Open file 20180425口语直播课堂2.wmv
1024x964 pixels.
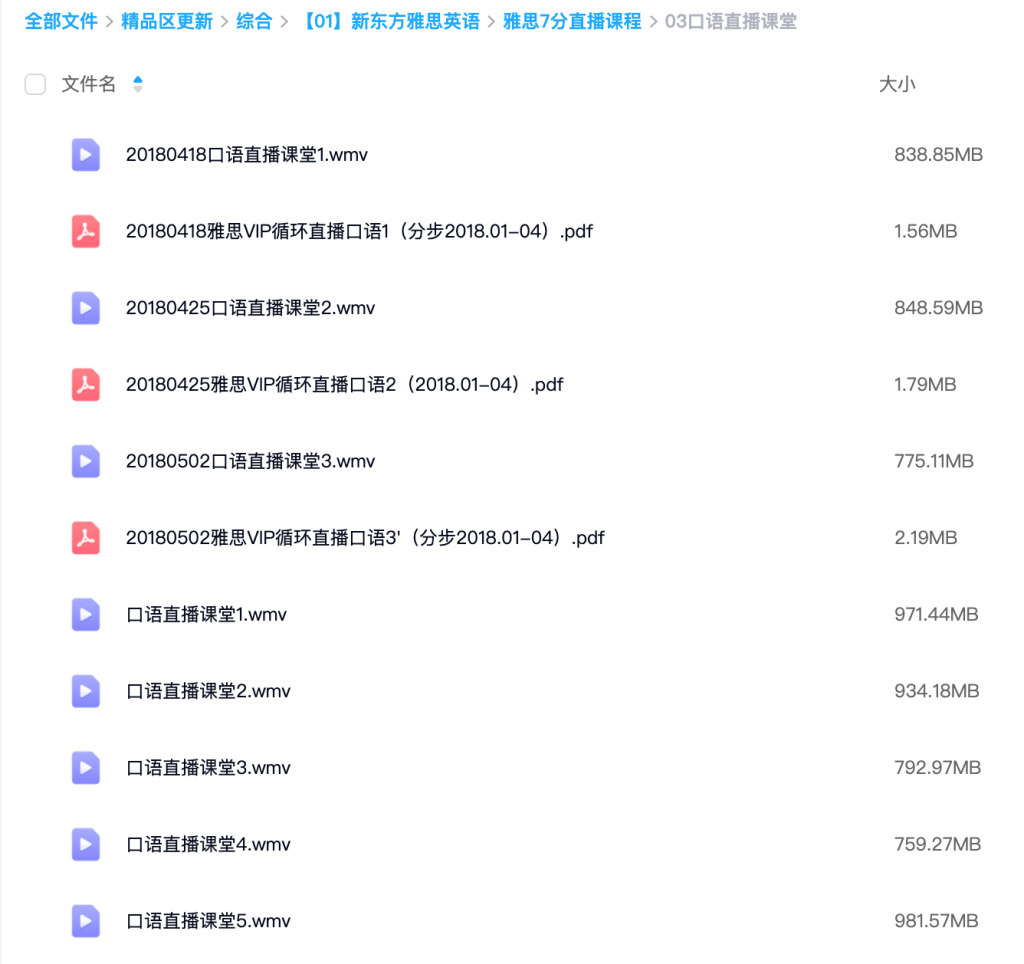click(x=251, y=308)
